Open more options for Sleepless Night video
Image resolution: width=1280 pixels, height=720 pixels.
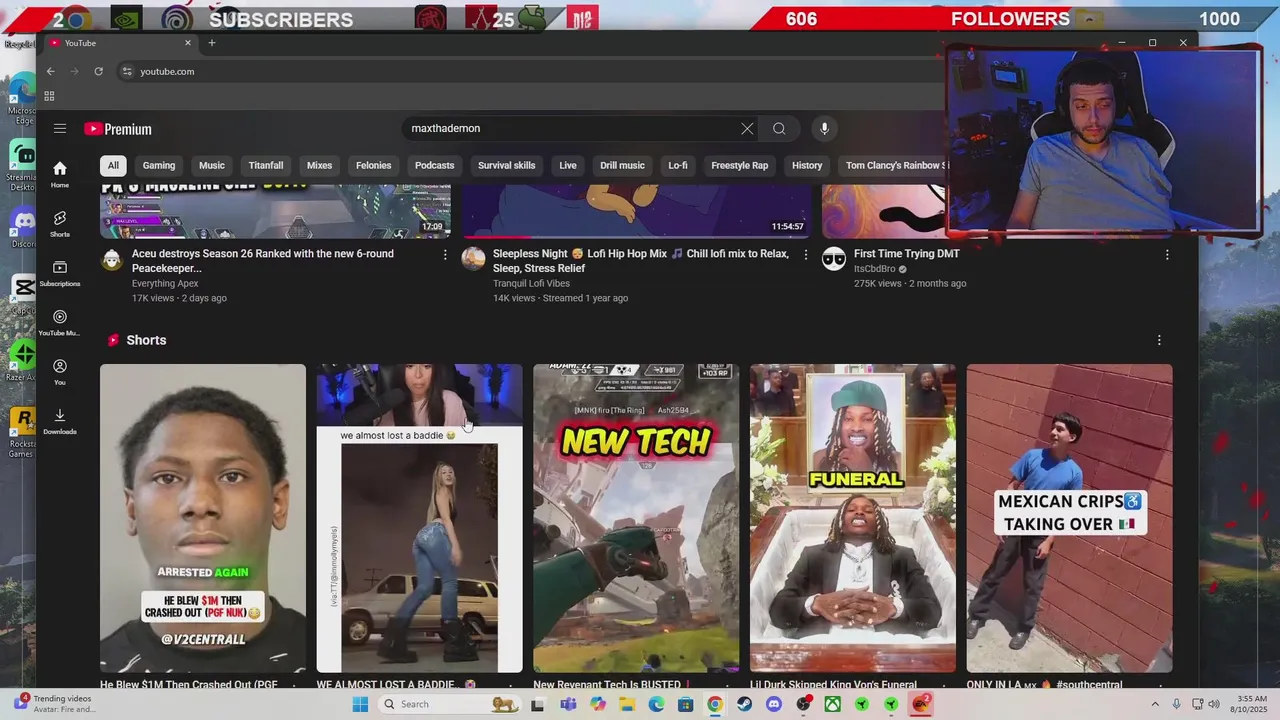click(x=806, y=255)
